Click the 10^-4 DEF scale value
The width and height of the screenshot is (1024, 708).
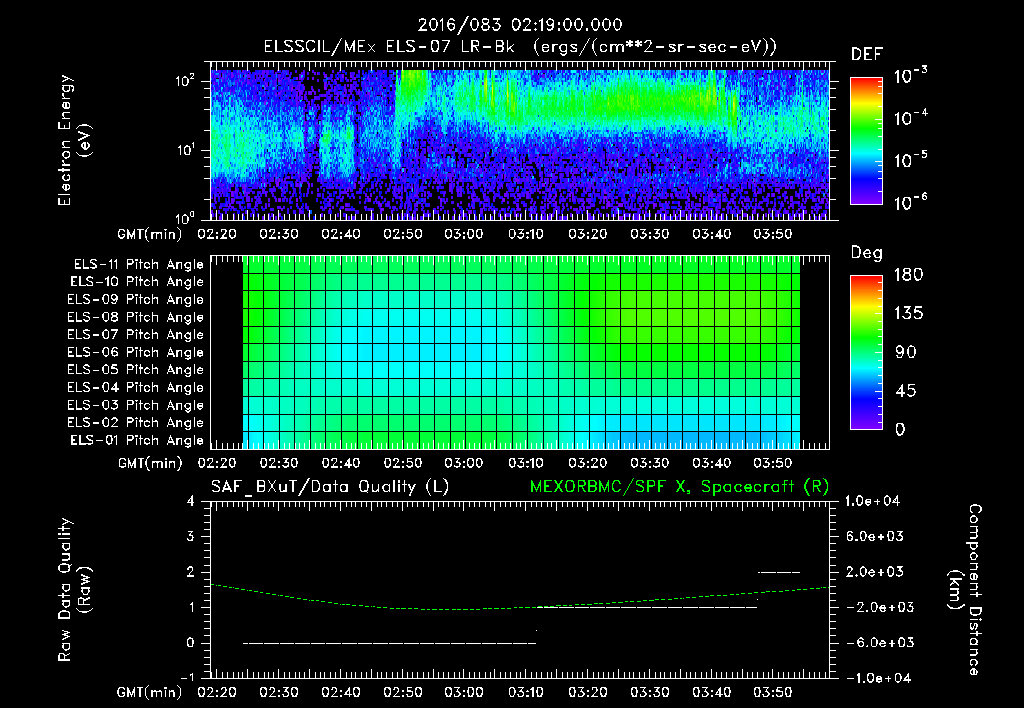(910, 118)
